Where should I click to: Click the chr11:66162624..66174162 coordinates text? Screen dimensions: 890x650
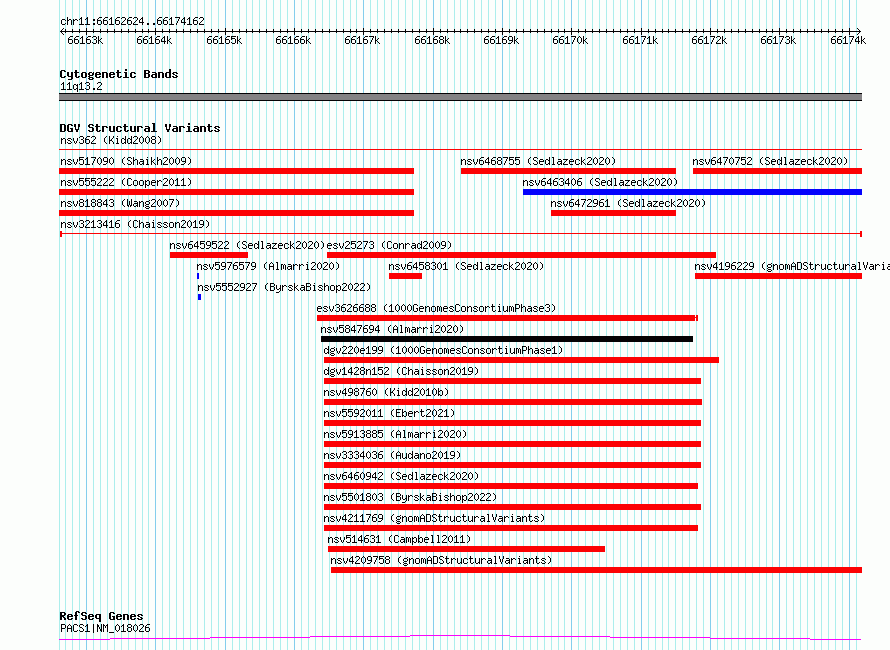tap(132, 22)
